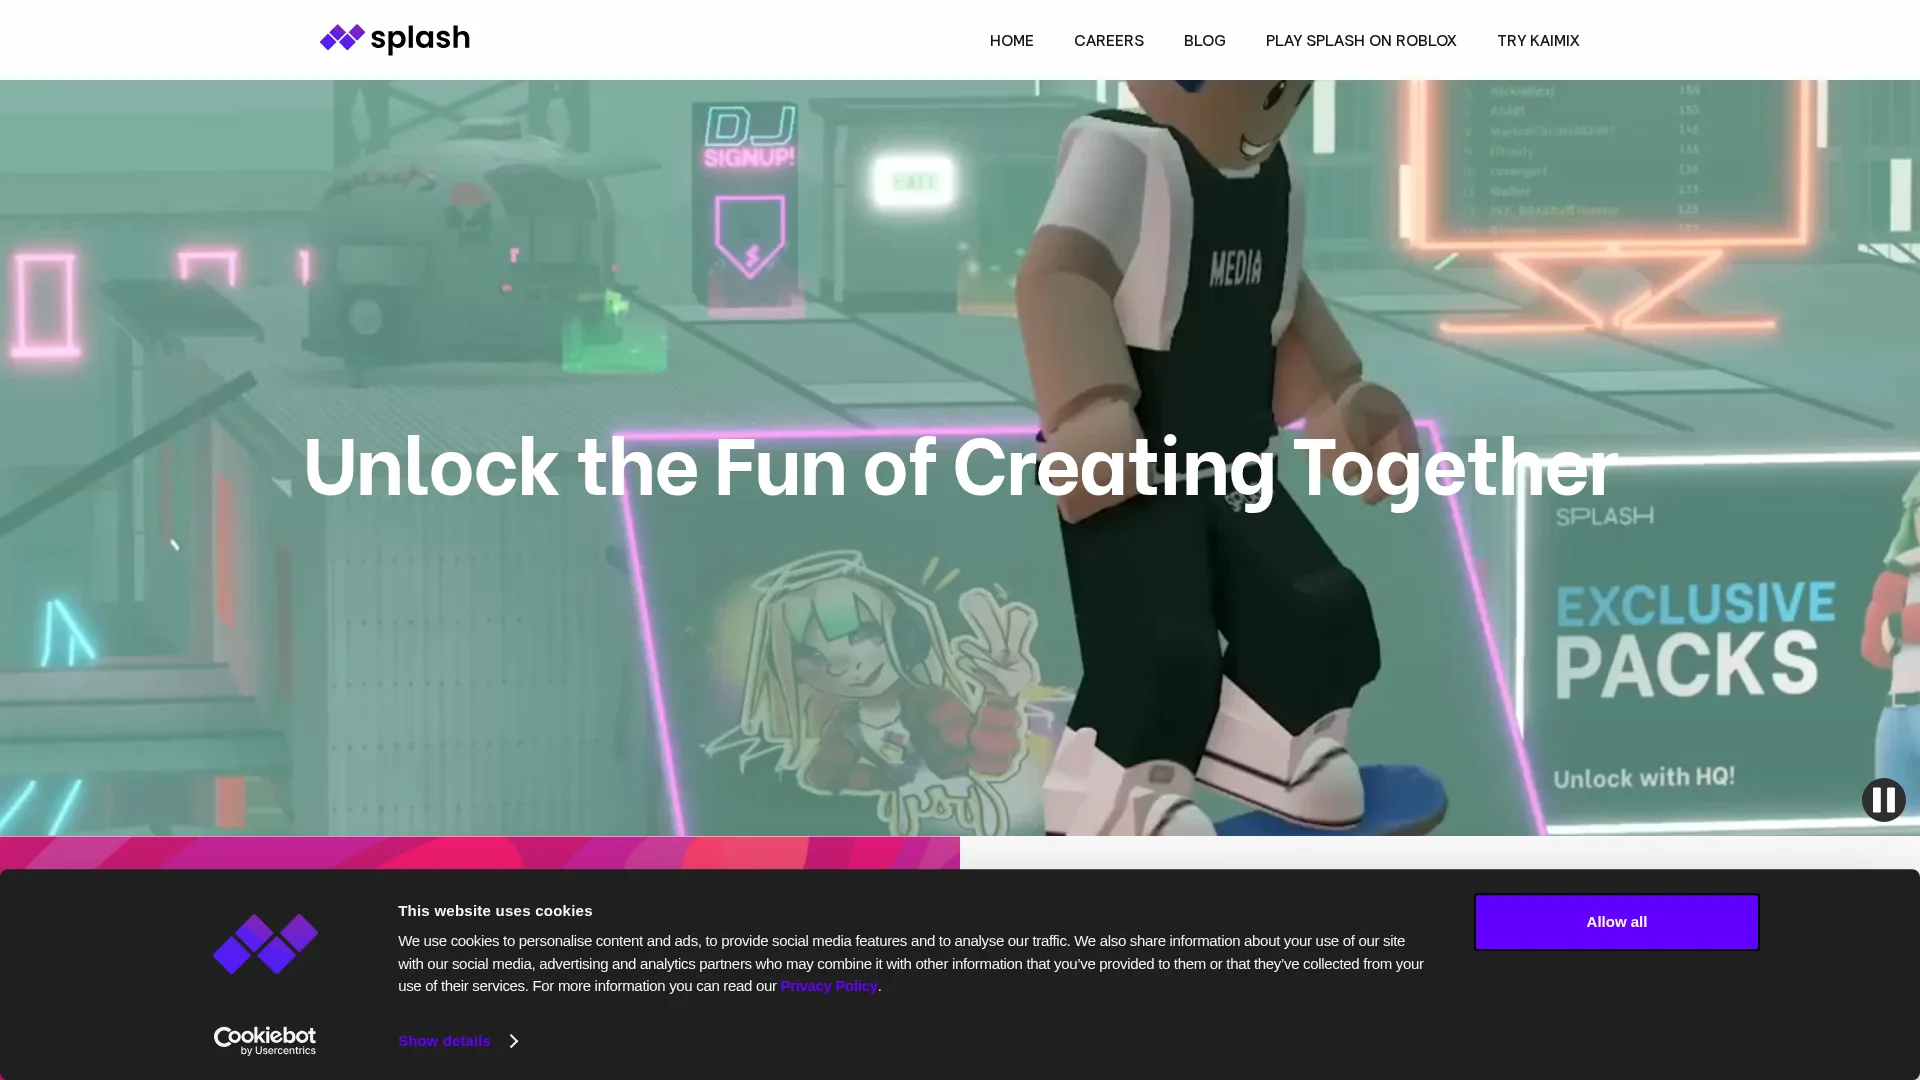Click the Splash diamond logo icon in header
The height and width of the screenshot is (1080, 1920).
click(342, 38)
